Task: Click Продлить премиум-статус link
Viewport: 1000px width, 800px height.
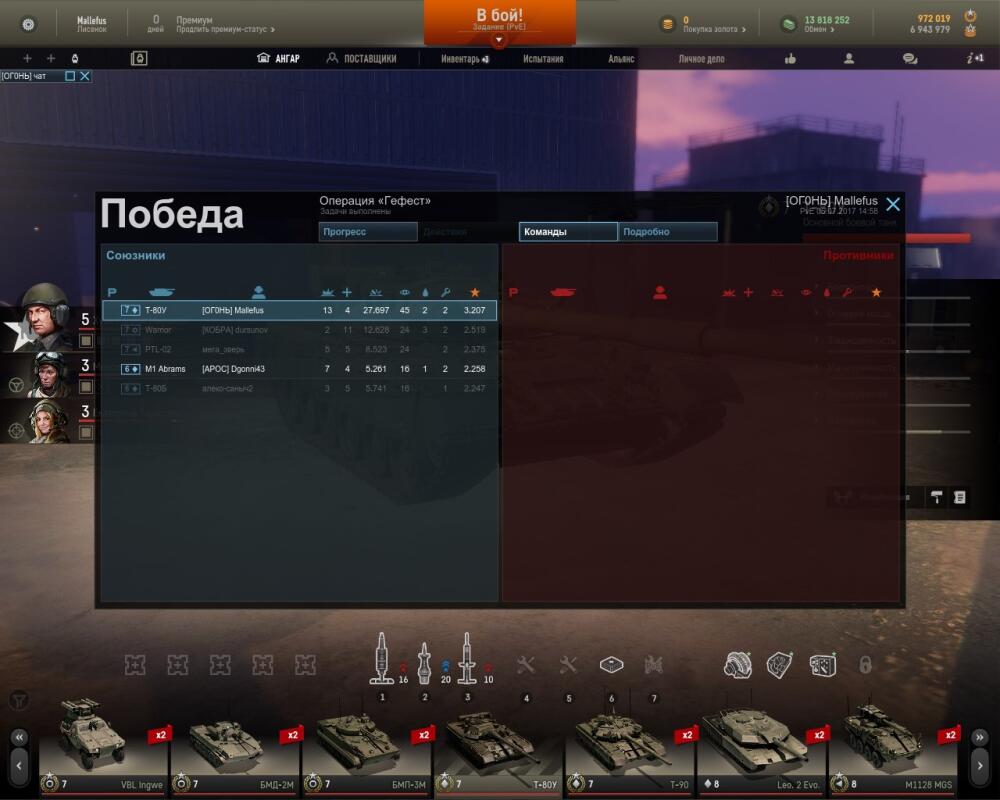Action: click(225, 29)
